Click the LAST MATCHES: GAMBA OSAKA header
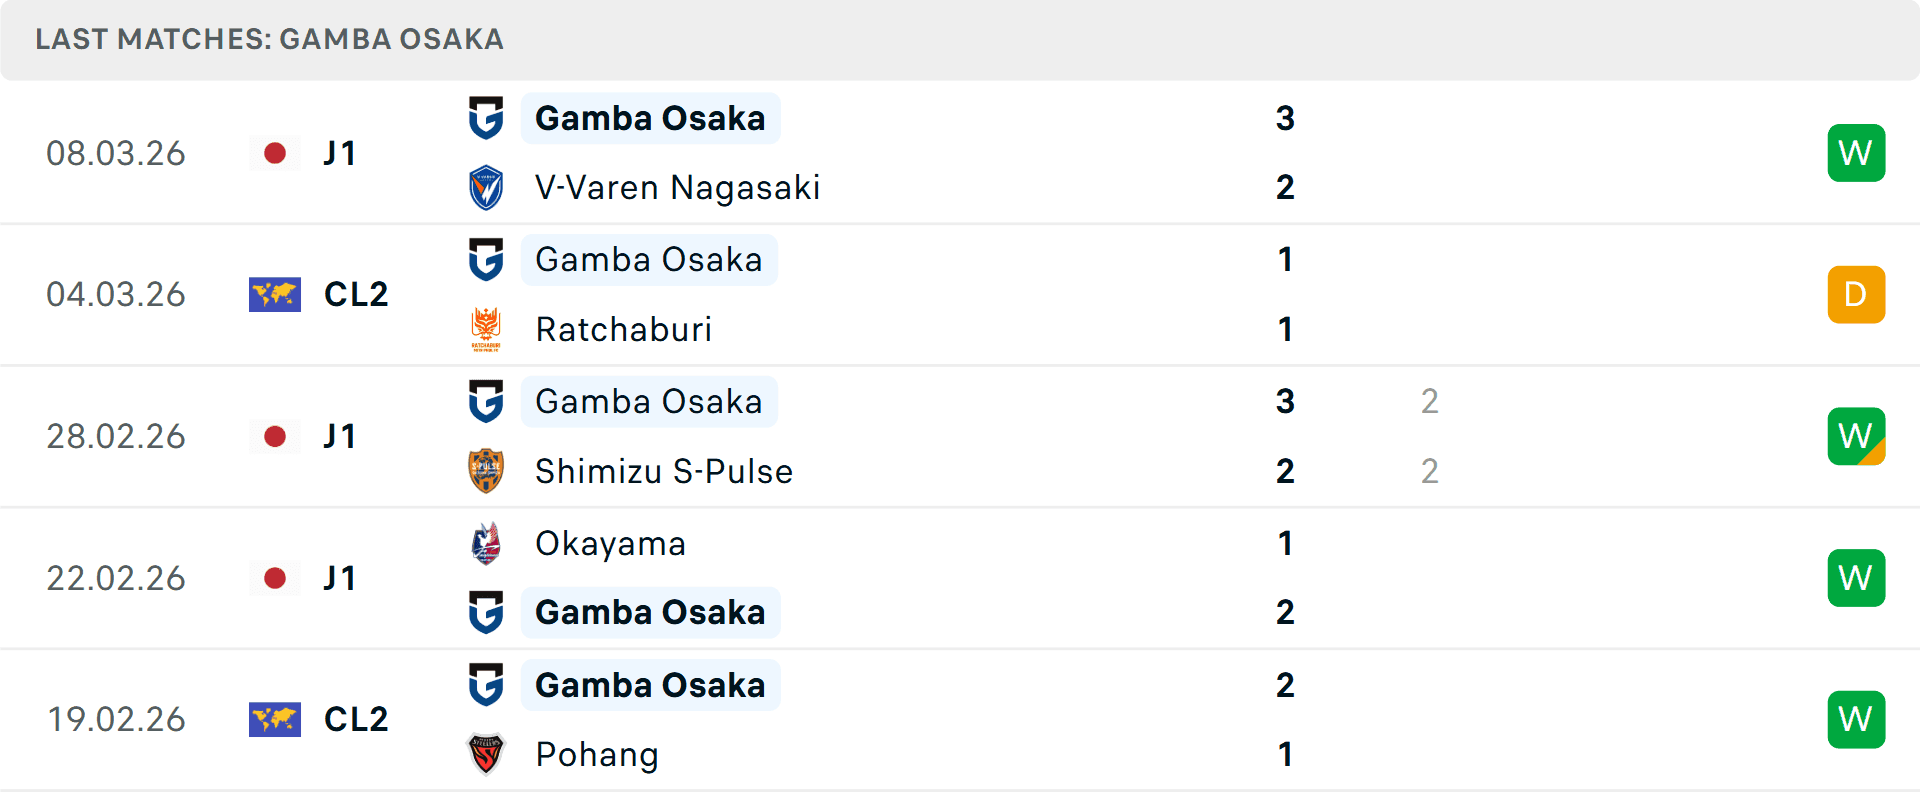The height and width of the screenshot is (792, 1920). [268, 40]
